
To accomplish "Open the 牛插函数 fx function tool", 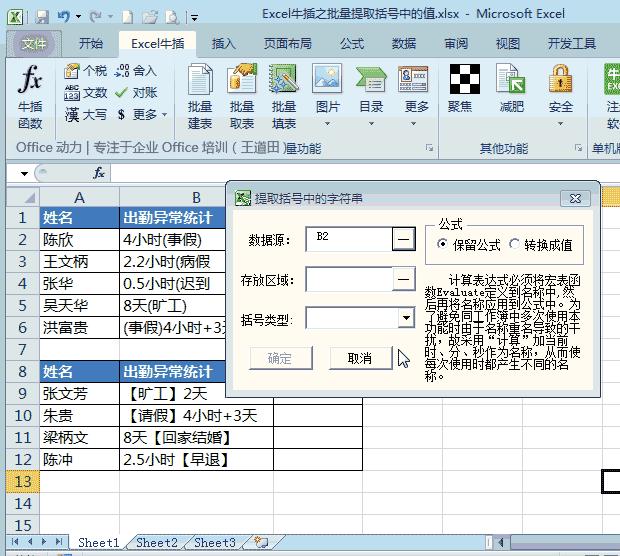I will pyautogui.click(x=30, y=97).
